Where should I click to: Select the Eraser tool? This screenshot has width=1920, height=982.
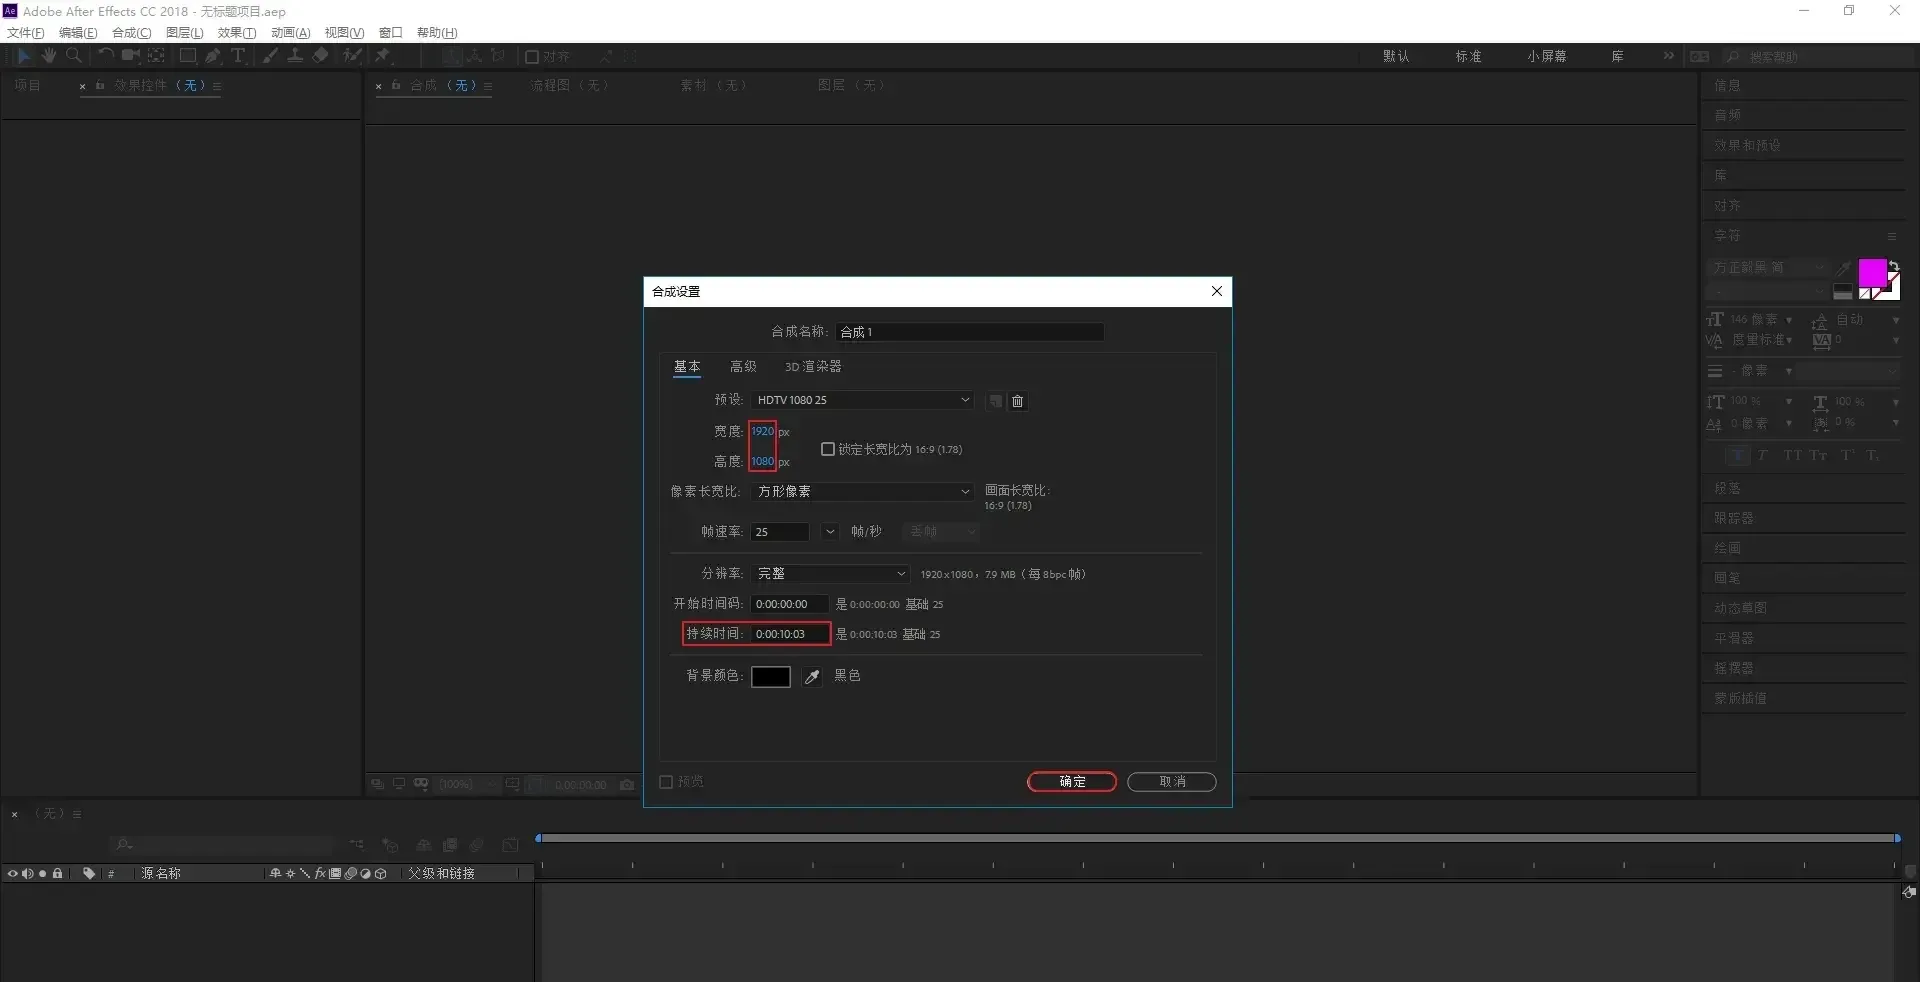coord(320,56)
